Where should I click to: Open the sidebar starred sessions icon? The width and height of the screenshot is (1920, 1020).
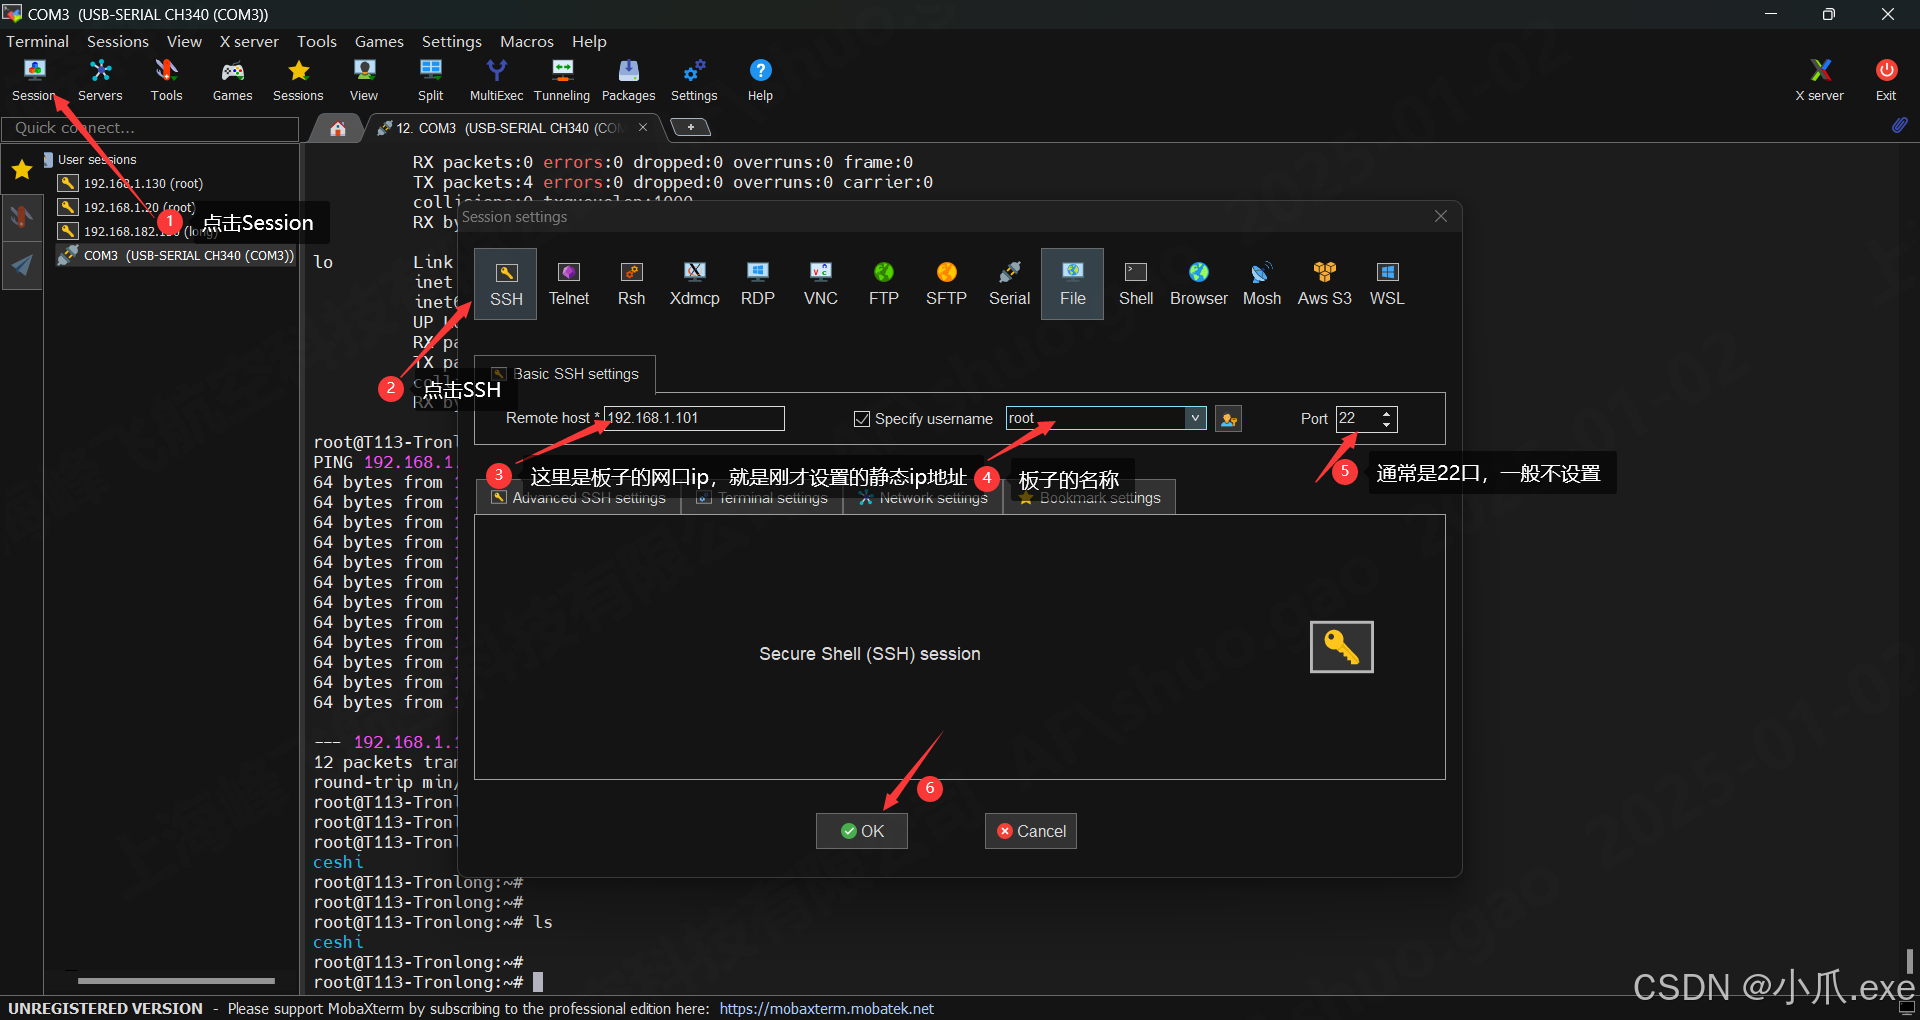22,170
